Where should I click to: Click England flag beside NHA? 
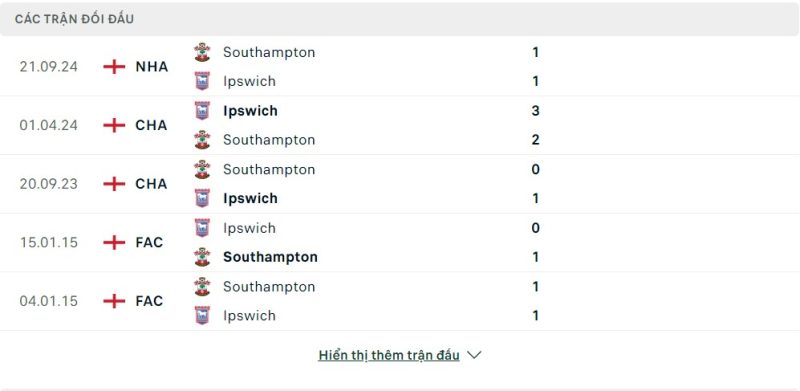point(114,67)
